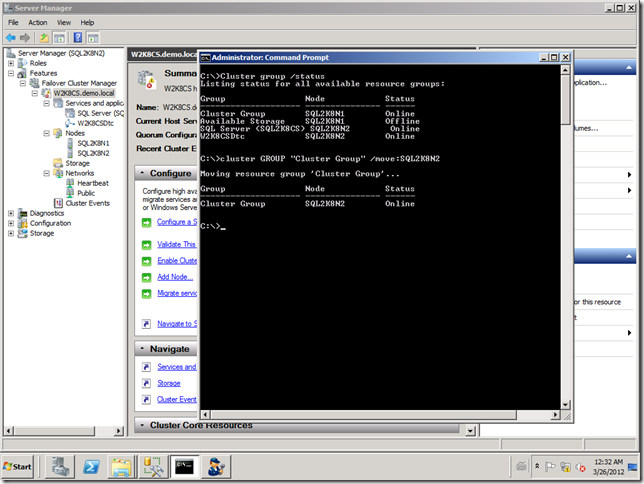Select node SQL2K8N1 in tree
644x484 pixels.
click(x=93, y=143)
